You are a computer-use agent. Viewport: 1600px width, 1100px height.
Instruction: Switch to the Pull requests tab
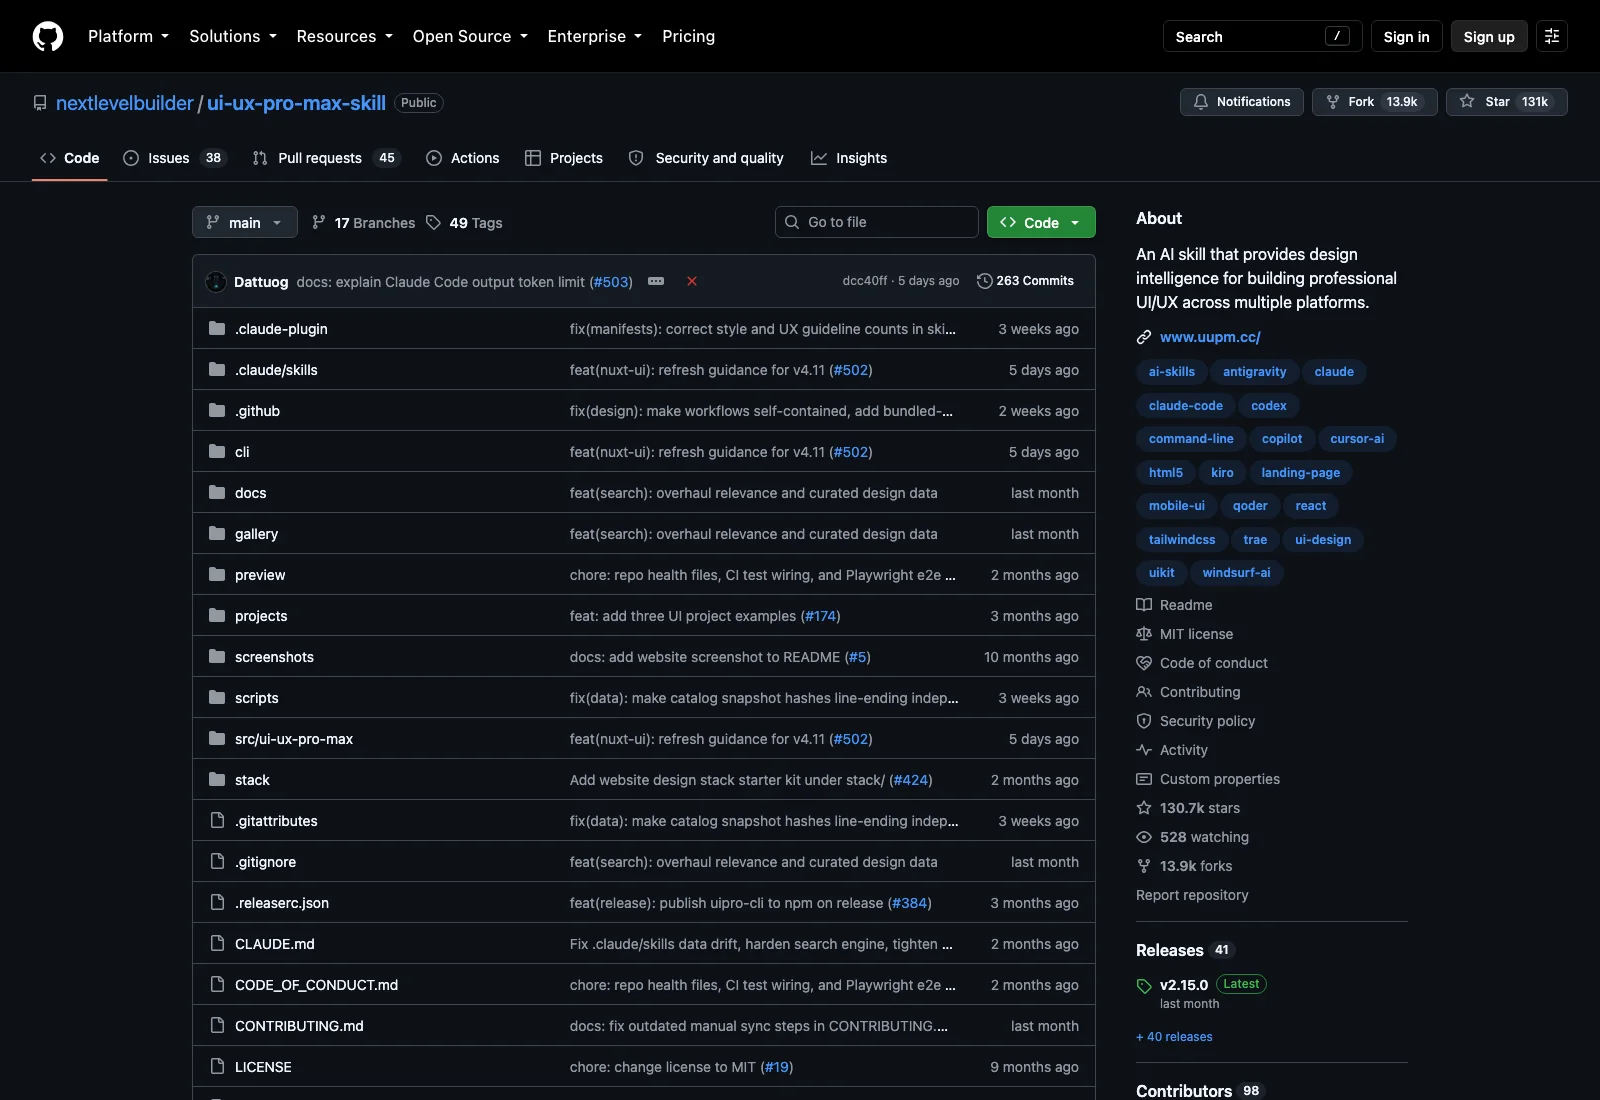pos(327,158)
